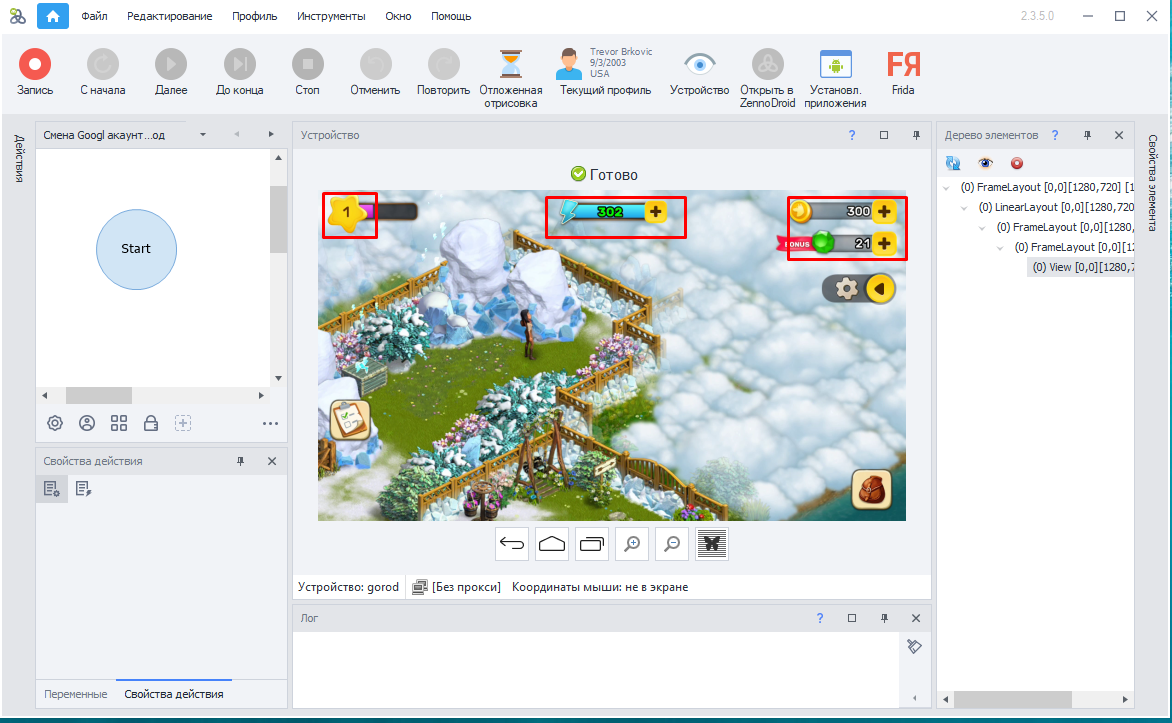The width and height of the screenshot is (1172, 723).
Task: Select first properties view icon
Action: (52, 489)
